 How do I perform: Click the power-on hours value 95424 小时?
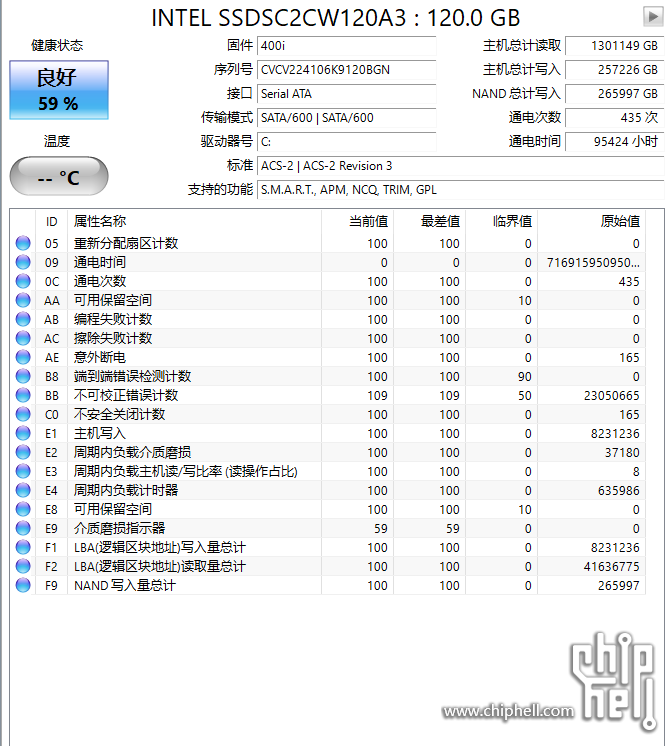614,142
